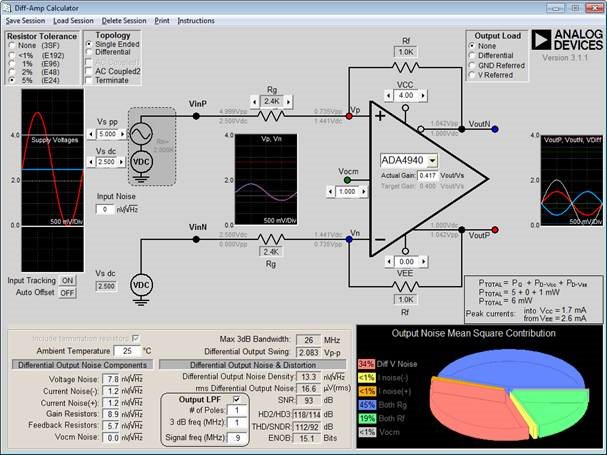Edit the # of Poles field
607x455 pixels.
click(x=237, y=410)
